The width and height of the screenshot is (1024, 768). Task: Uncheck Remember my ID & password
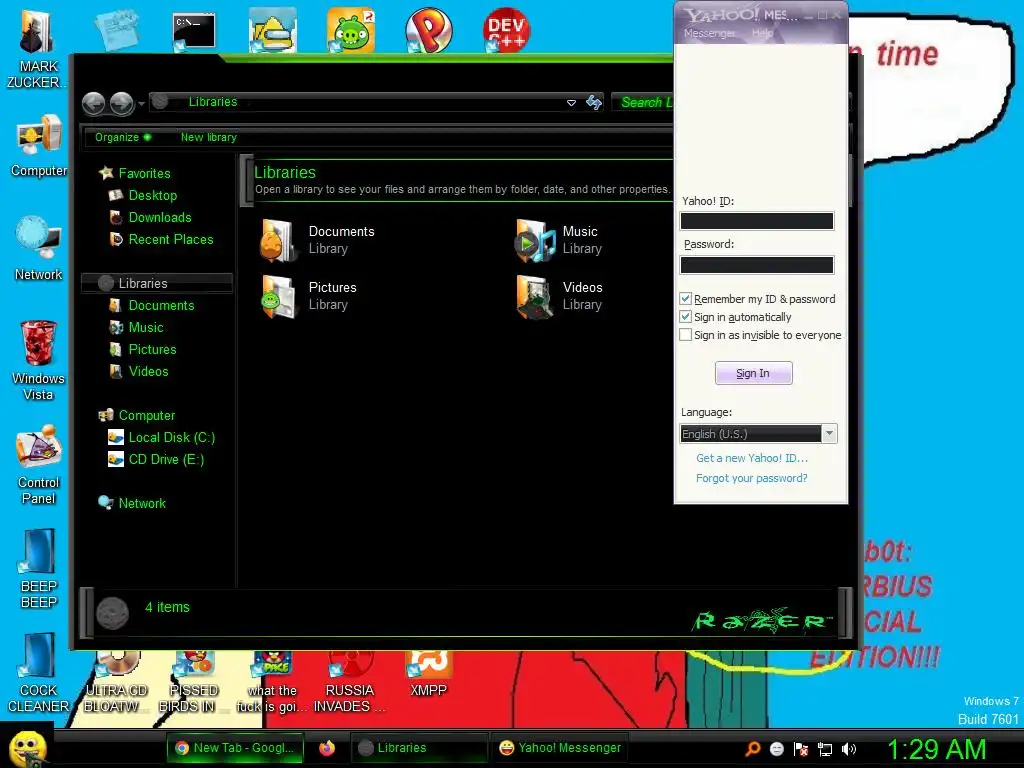(685, 299)
